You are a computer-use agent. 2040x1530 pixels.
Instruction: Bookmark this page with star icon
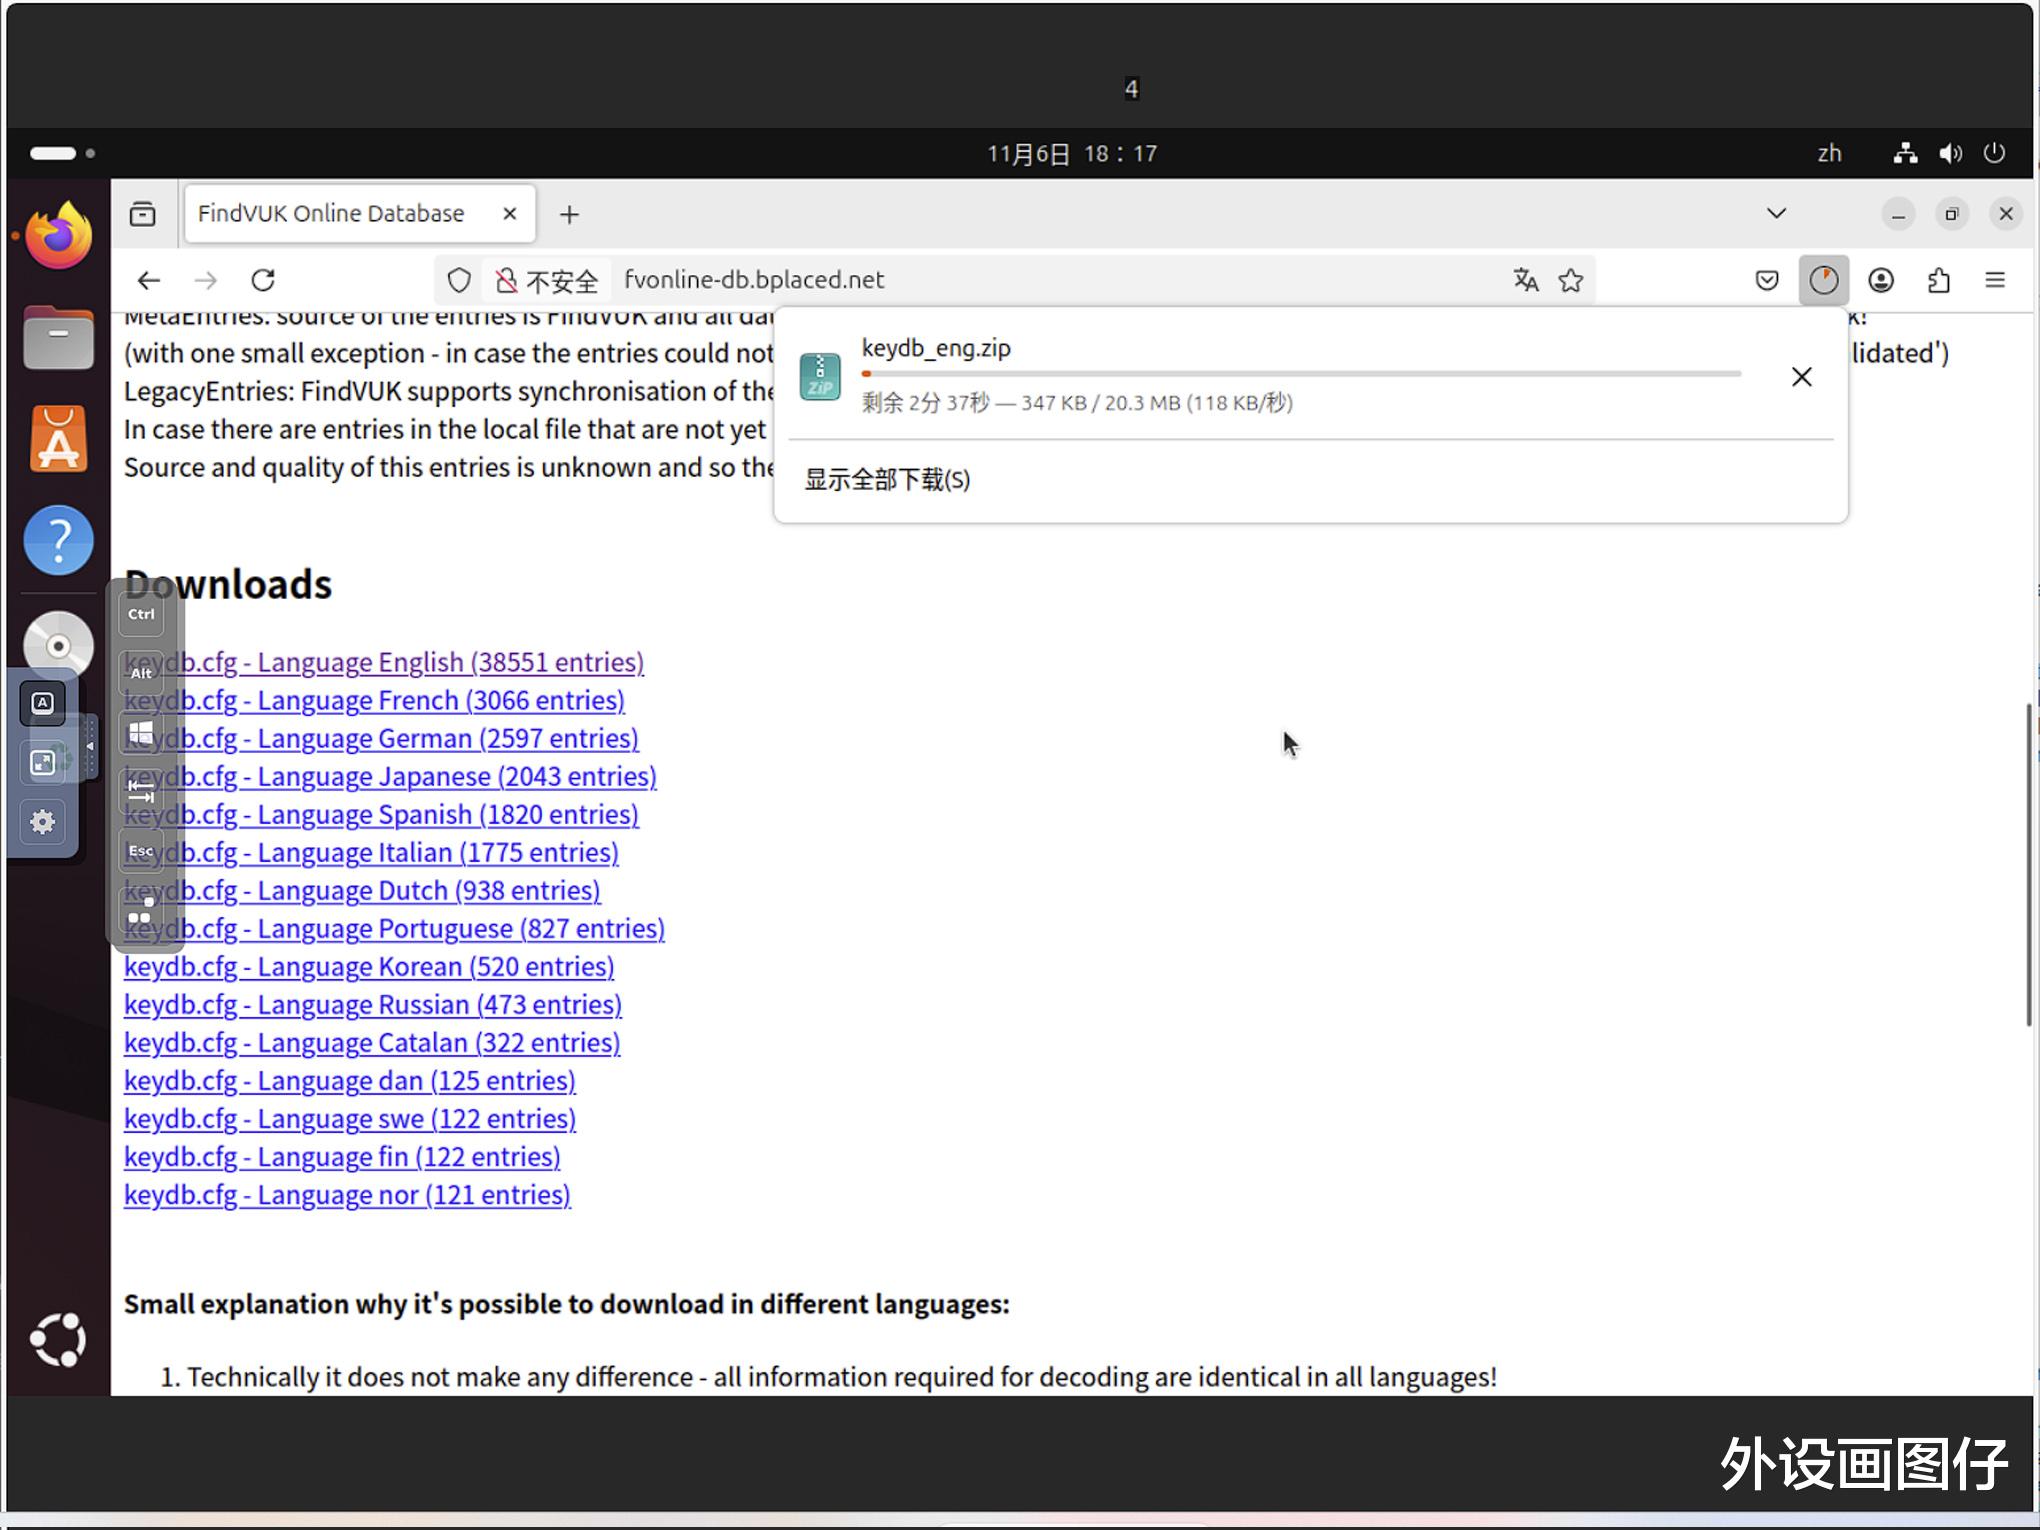tap(1571, 280)
